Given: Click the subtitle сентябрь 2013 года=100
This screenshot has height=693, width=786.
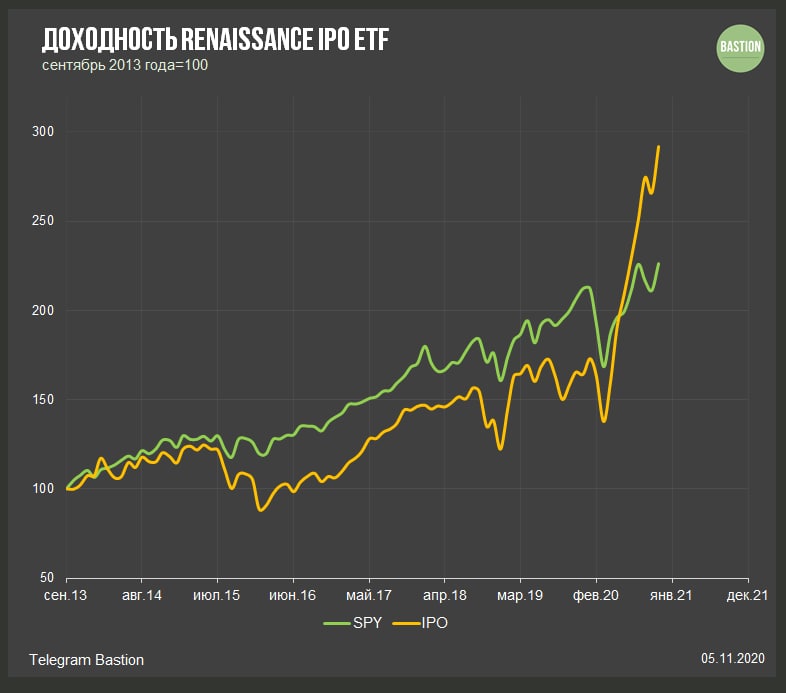Looking at the screenshot, I should tap(125, 65).
